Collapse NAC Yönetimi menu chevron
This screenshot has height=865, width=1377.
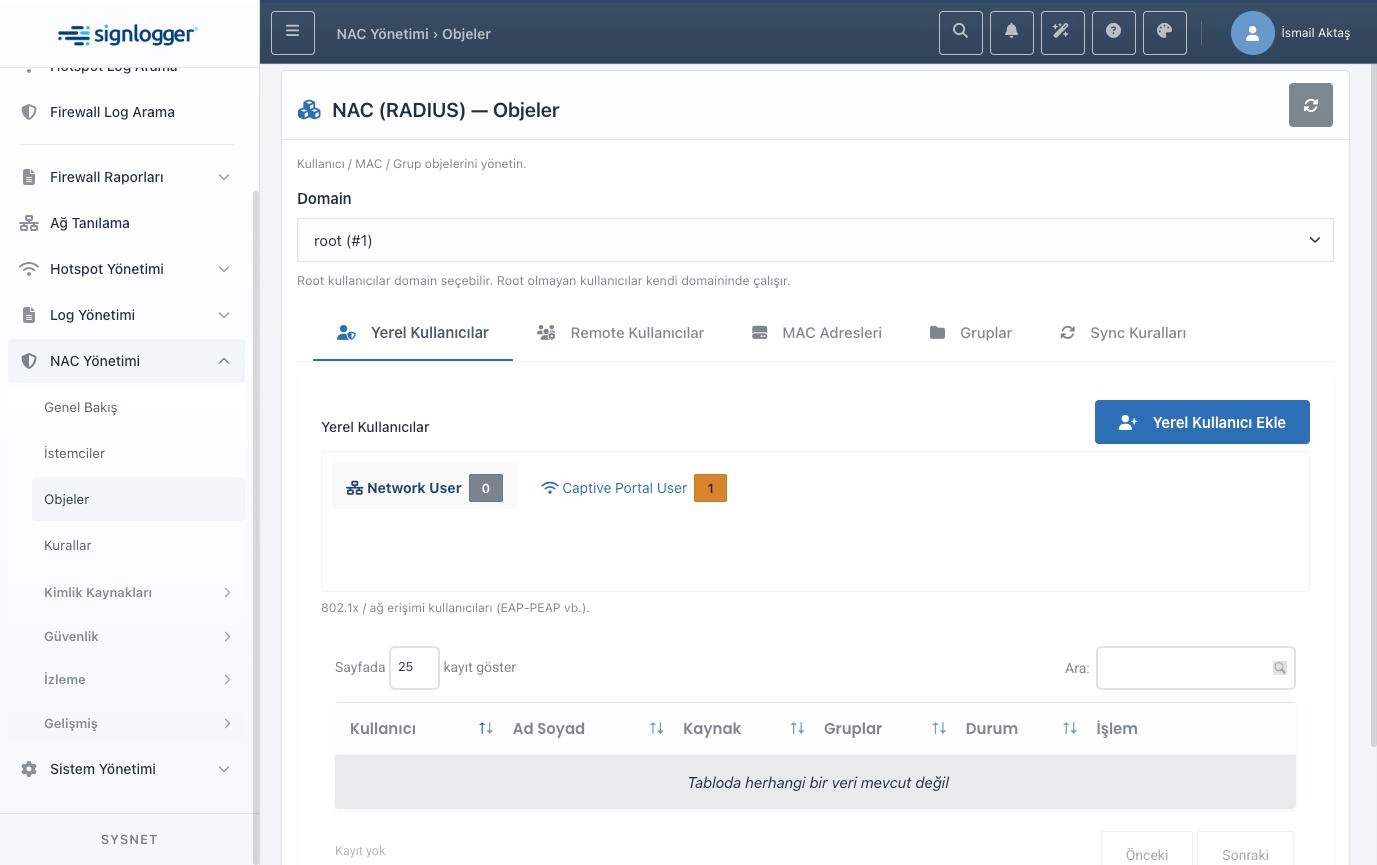(x=224, y=361)
